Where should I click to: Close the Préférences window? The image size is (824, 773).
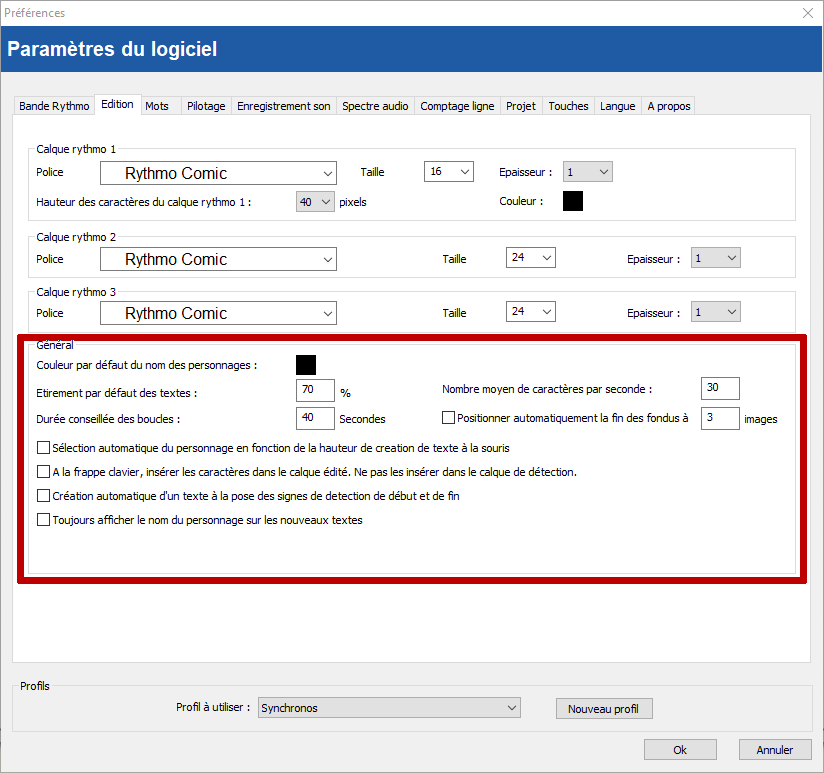point(807,13)
